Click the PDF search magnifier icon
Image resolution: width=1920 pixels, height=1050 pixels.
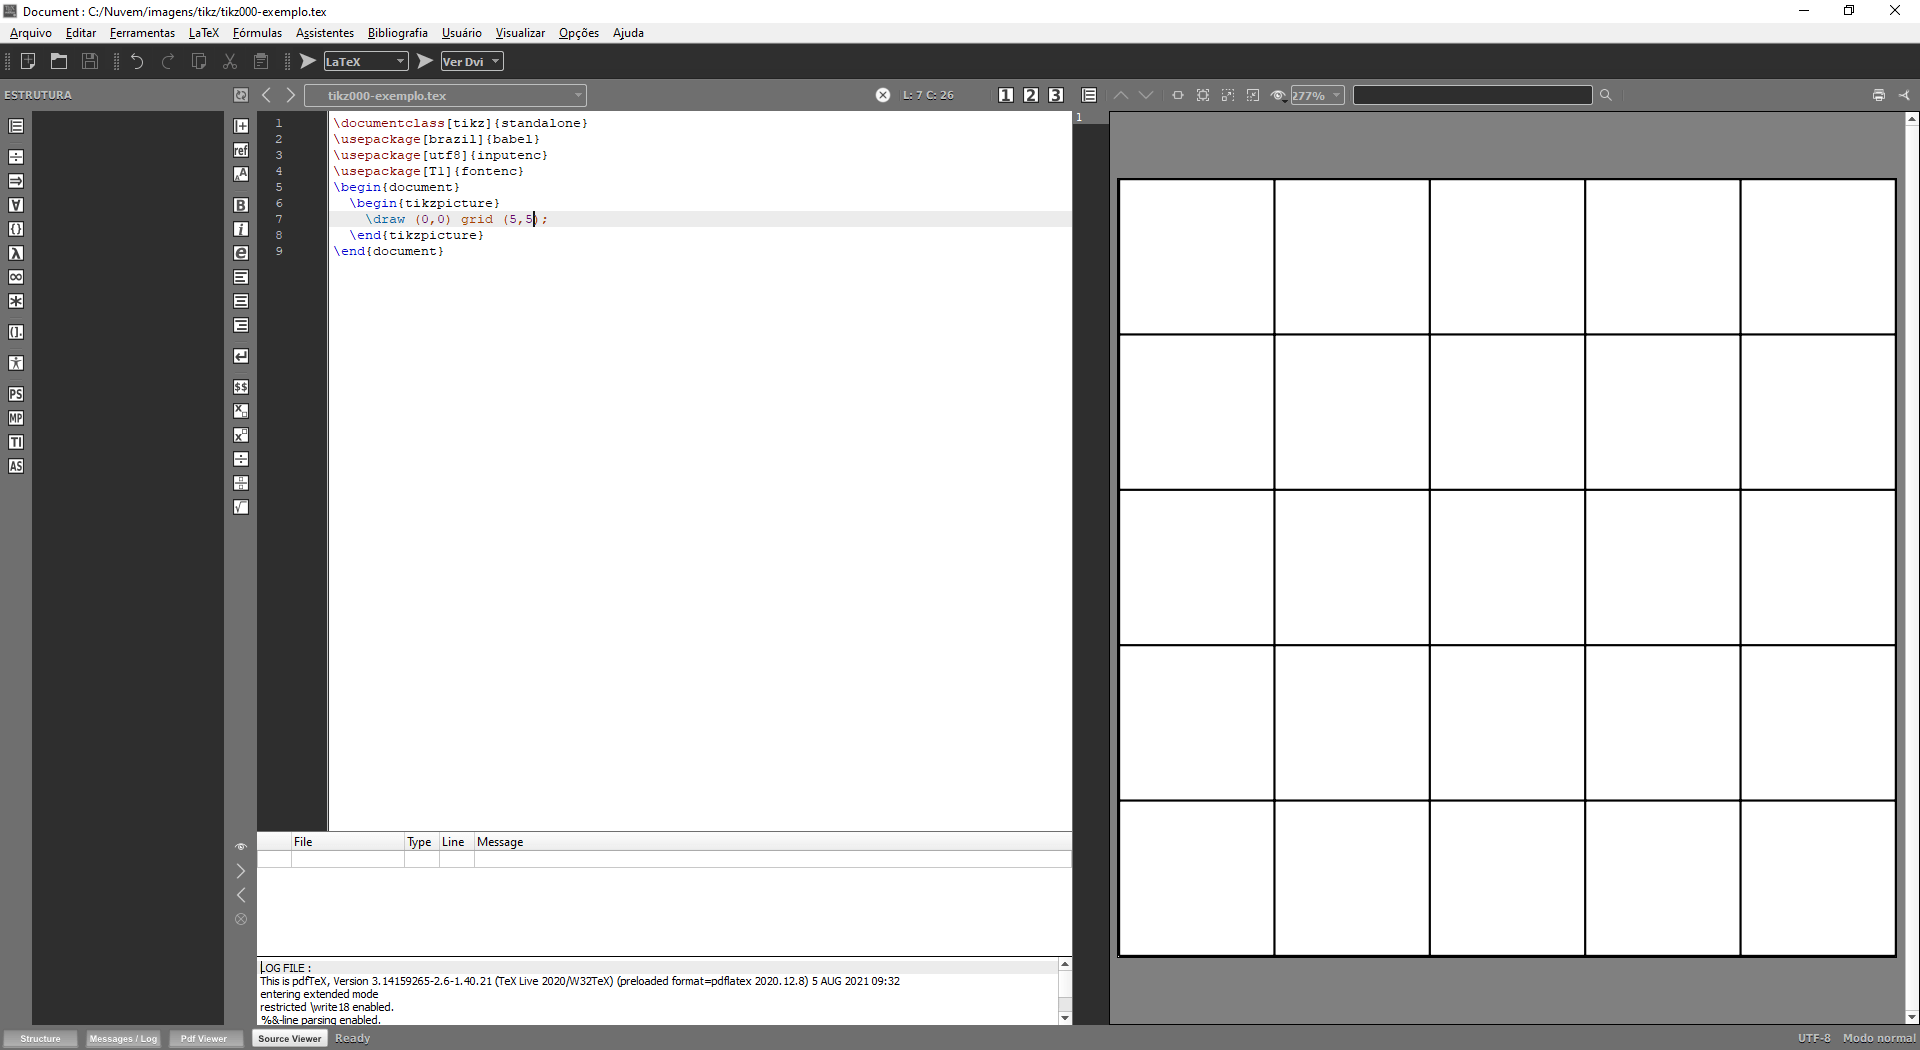(x=1606, y=95)
